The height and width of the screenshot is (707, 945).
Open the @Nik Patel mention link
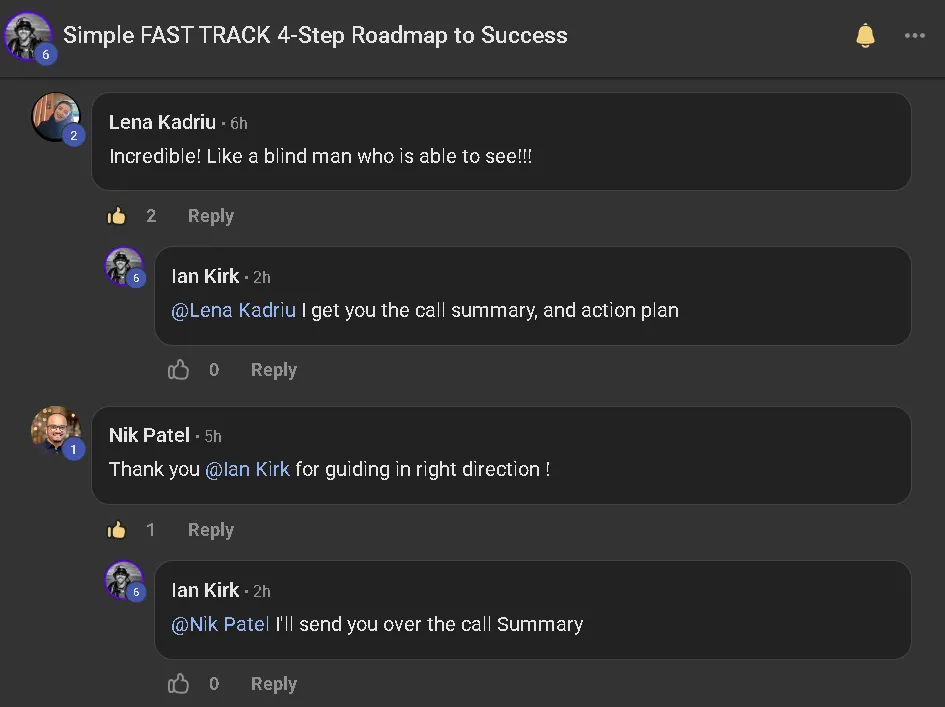220,624
